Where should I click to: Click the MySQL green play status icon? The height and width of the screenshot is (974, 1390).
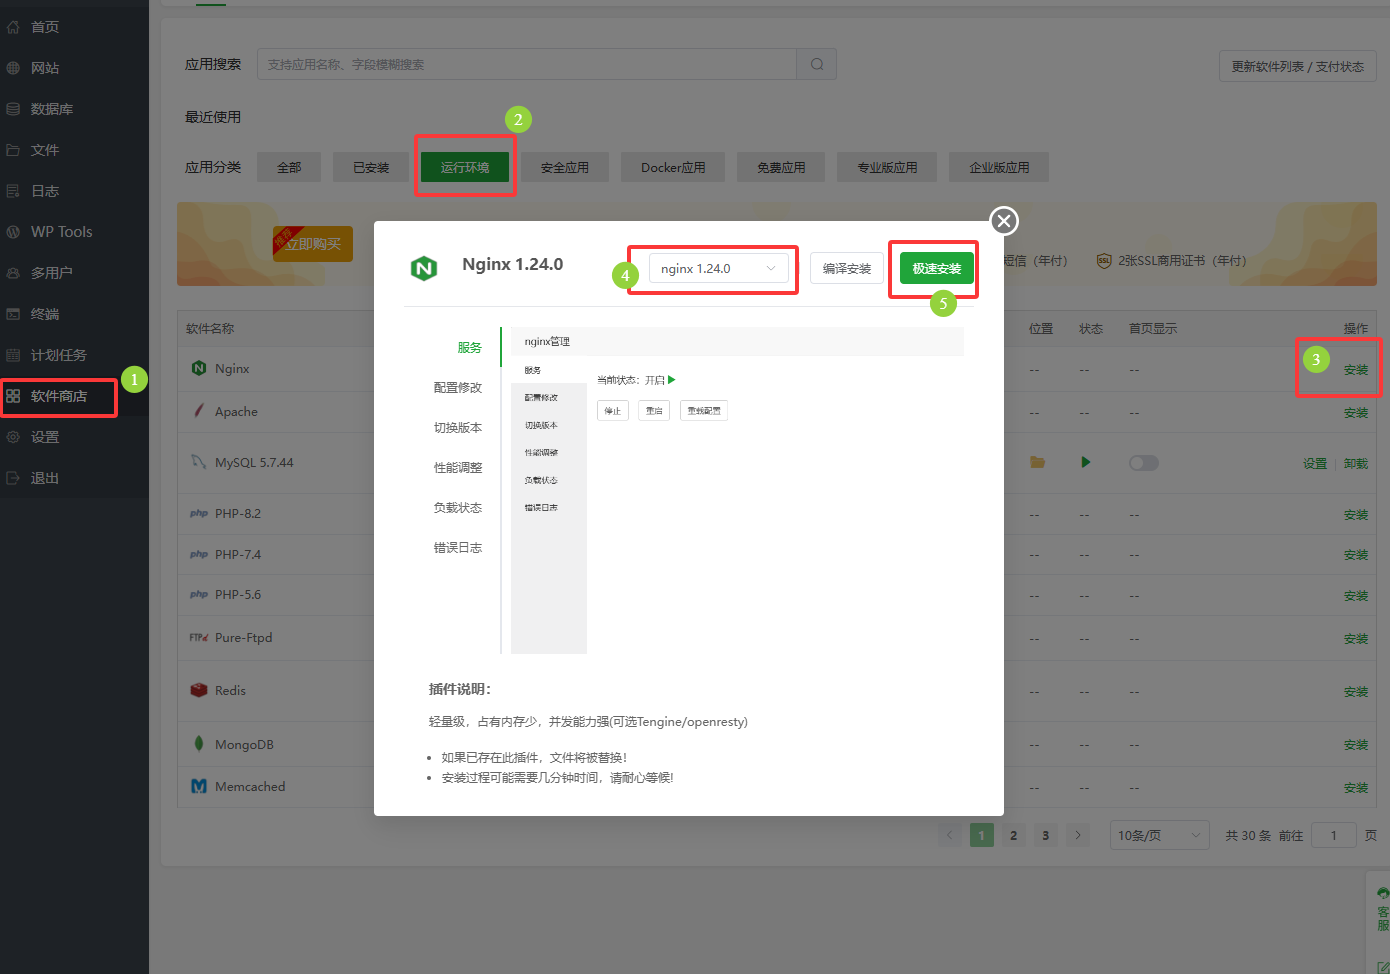coord(1085,462)
